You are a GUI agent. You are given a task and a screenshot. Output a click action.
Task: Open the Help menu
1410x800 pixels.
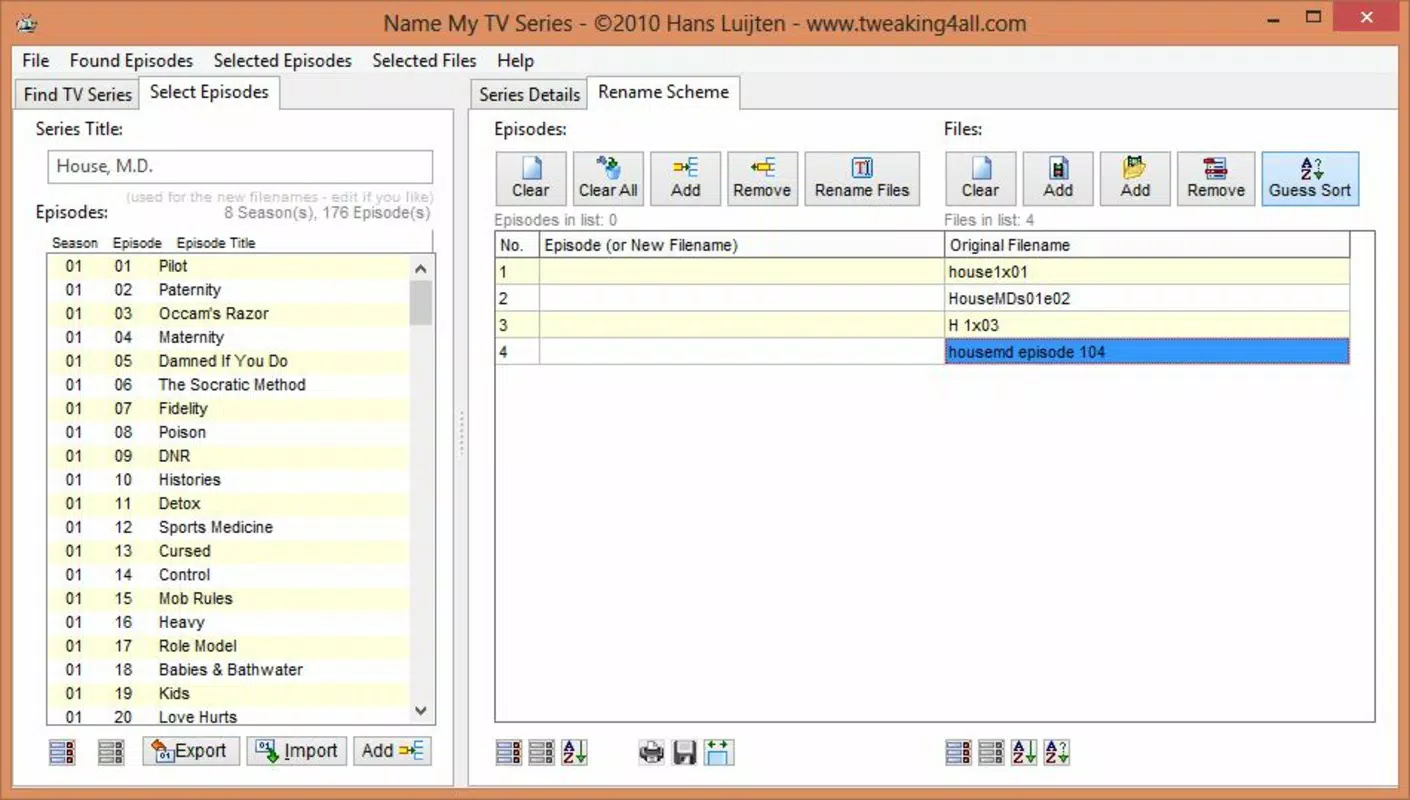coord(516,61)
